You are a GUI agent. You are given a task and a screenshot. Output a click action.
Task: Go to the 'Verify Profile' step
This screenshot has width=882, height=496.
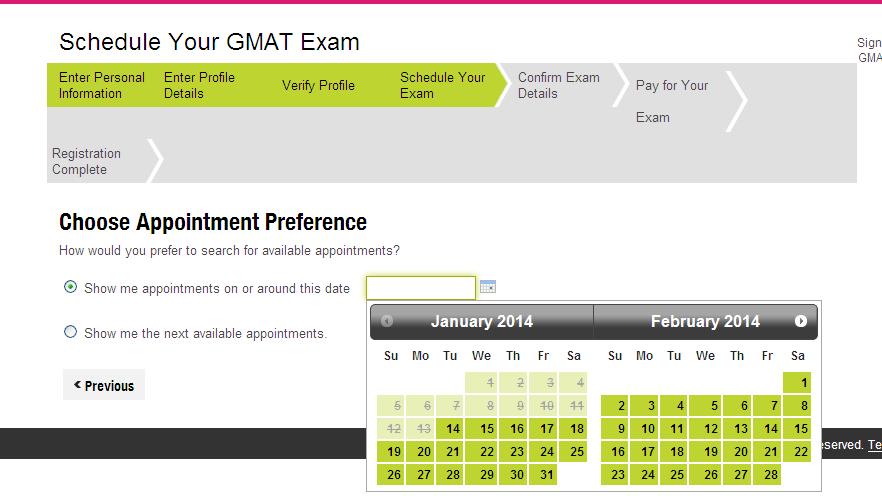(318, 85)
